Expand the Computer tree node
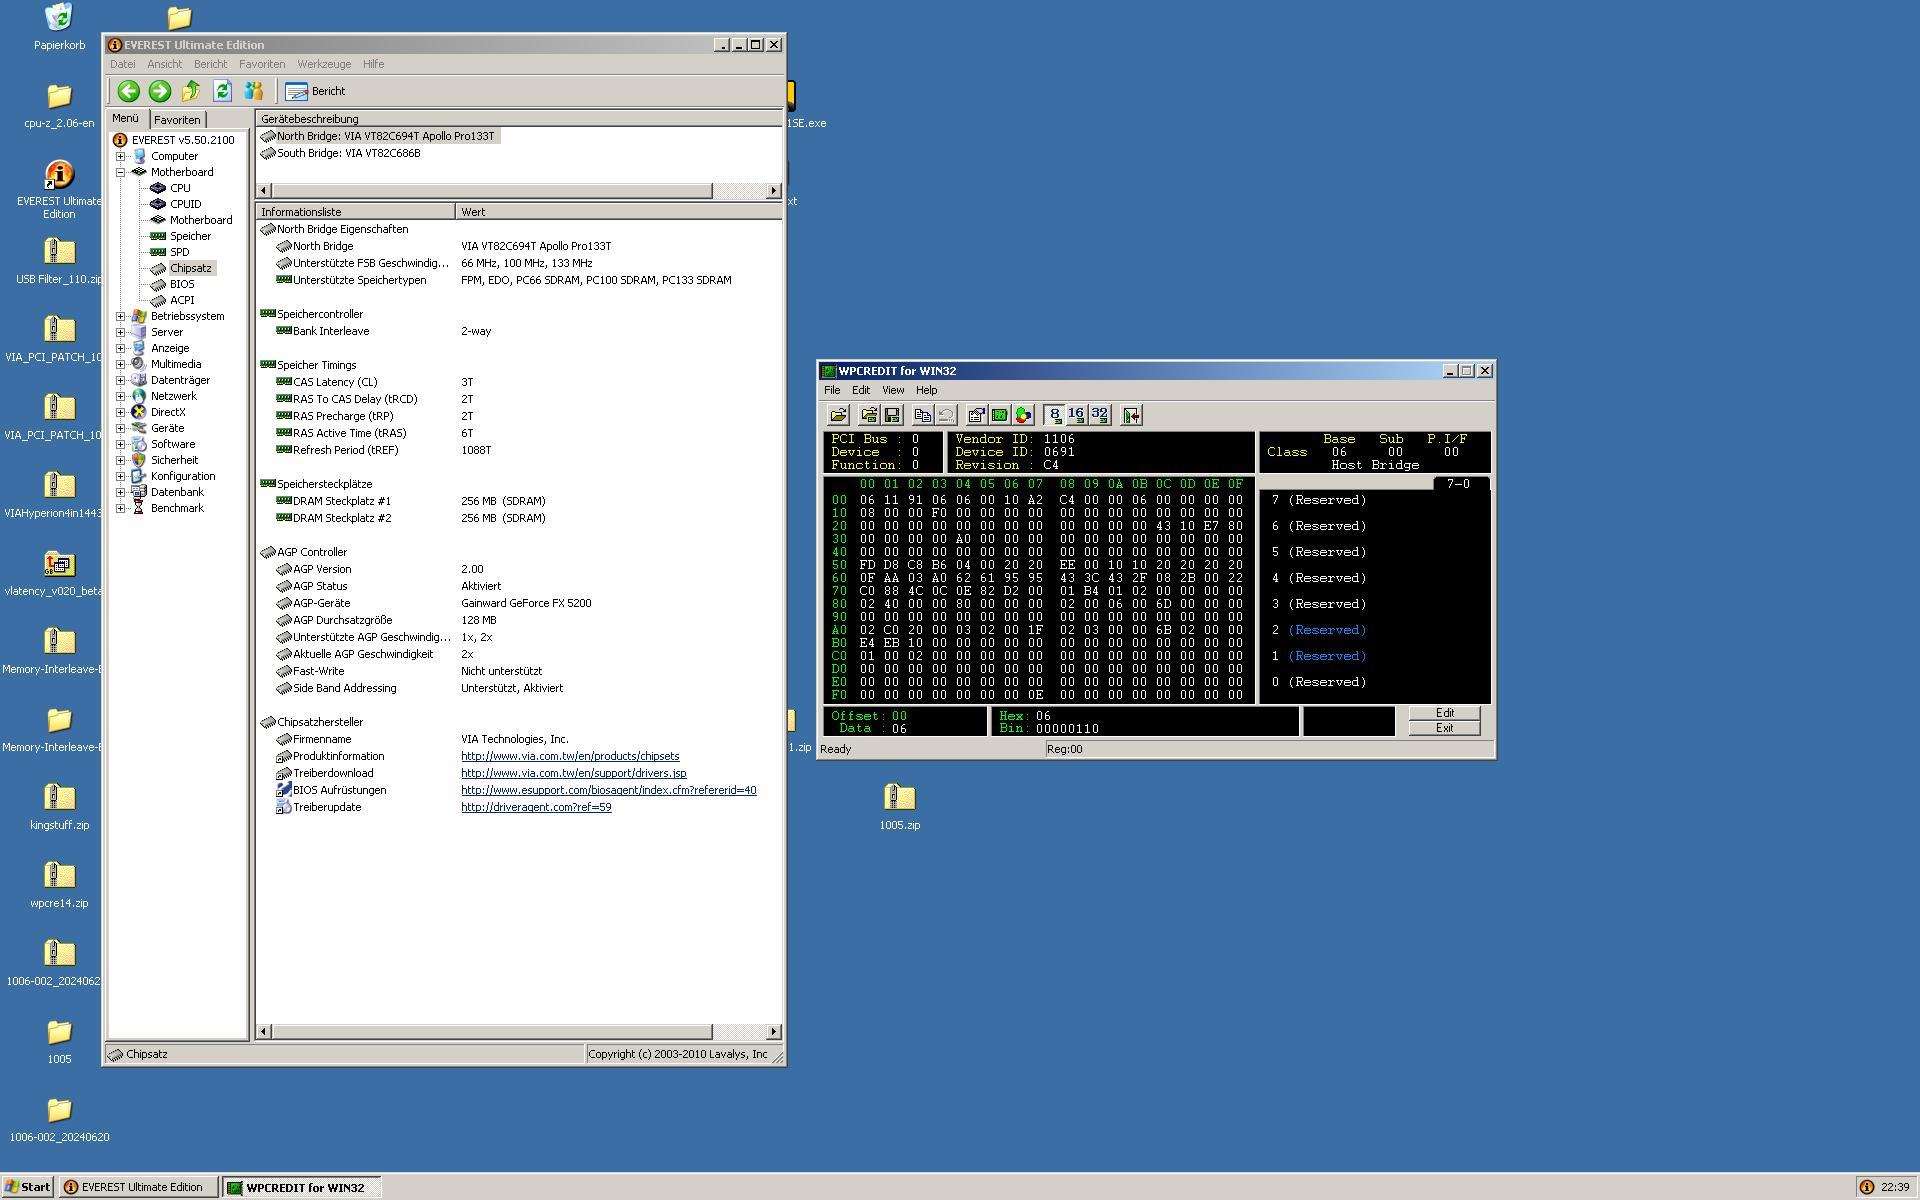The image size is (1920, 1200). click(x=121, y=156)
